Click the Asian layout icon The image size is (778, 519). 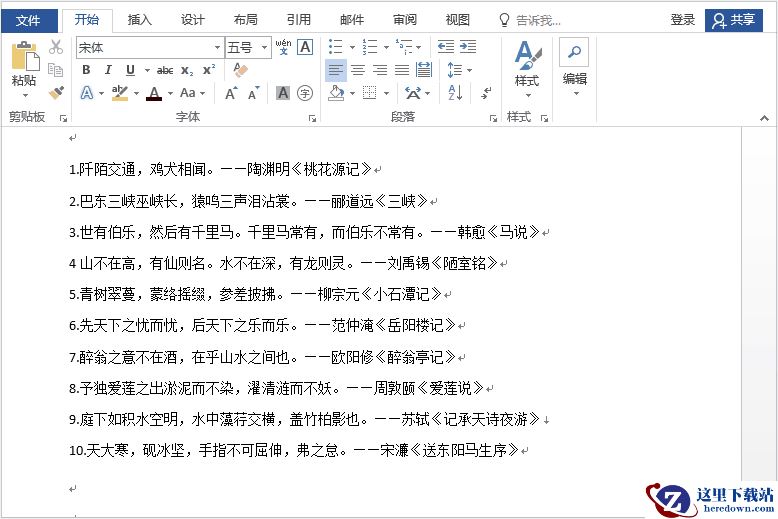[413, 93]
